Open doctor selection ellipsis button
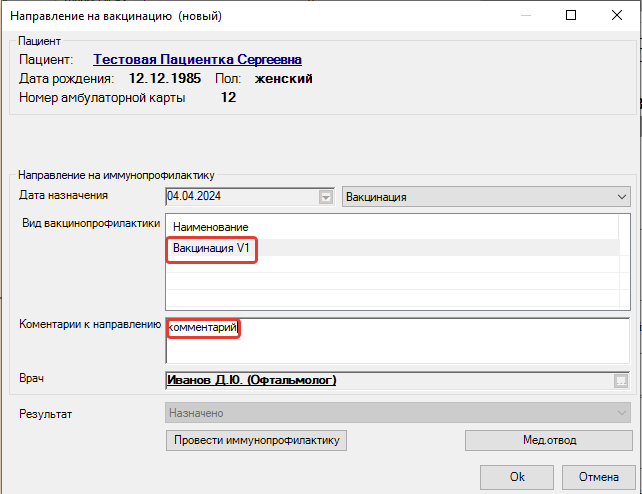Image resolution: width=642 pixels, height=494 pixels. pos(621,381)
